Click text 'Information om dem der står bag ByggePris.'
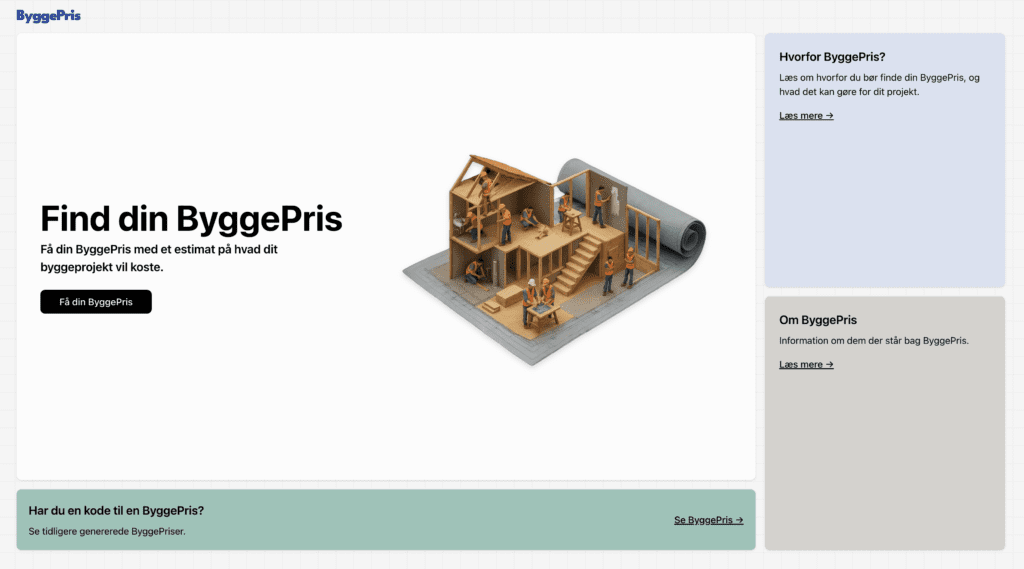Viewport: 1024px width, 569px height. pyautogui.click(x=874, y=340)
